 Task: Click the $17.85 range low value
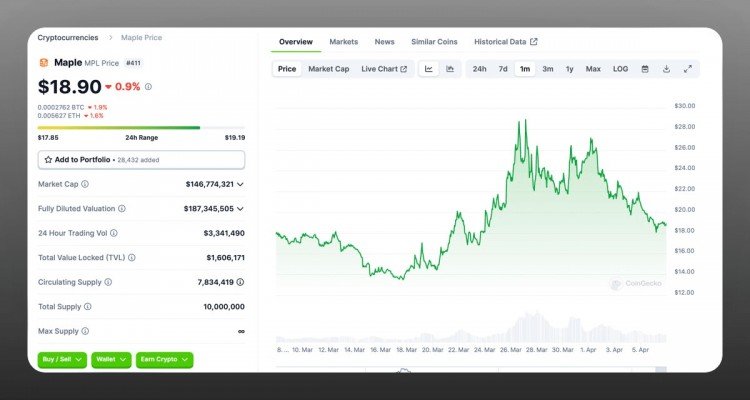coord(48,138)
